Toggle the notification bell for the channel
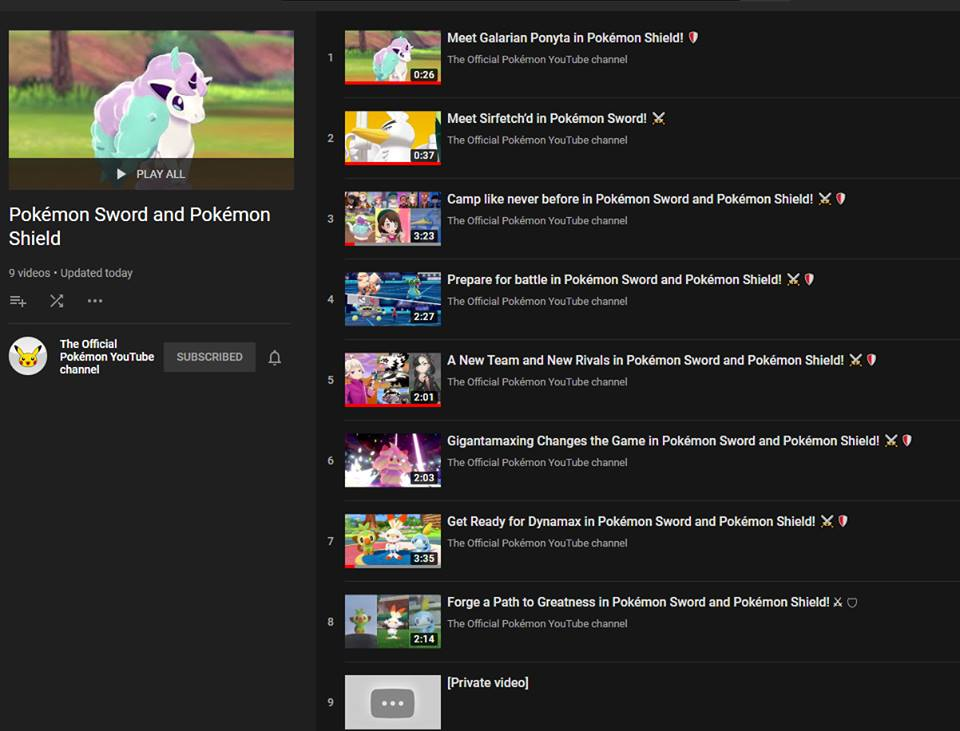The image size is (960, 731). tap(275, 358)
